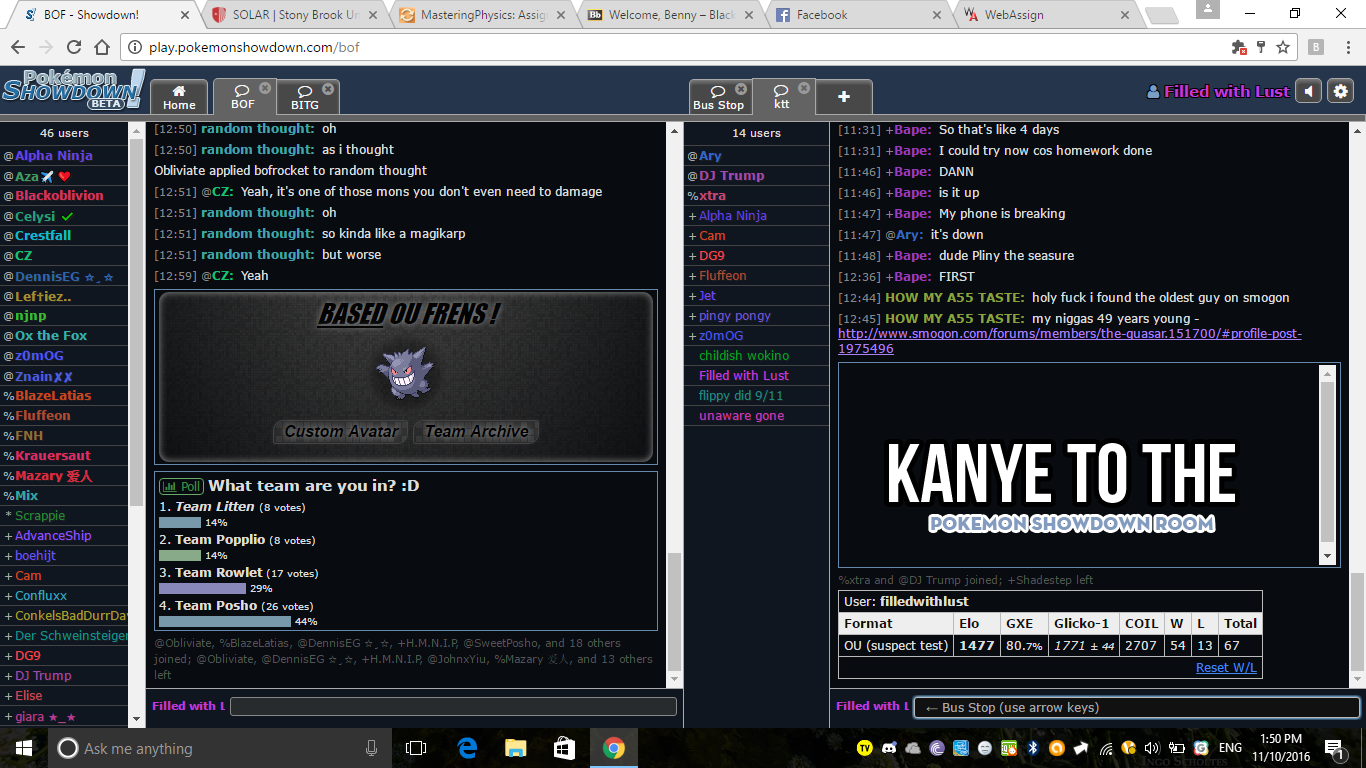
Task: Open system volume tray icon
Action: pyautogui.click(x=1153, y=748)
